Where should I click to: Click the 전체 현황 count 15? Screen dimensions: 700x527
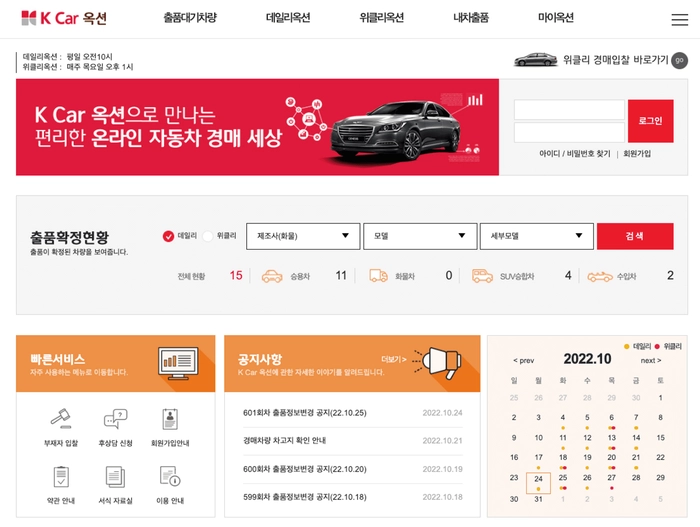236,276
